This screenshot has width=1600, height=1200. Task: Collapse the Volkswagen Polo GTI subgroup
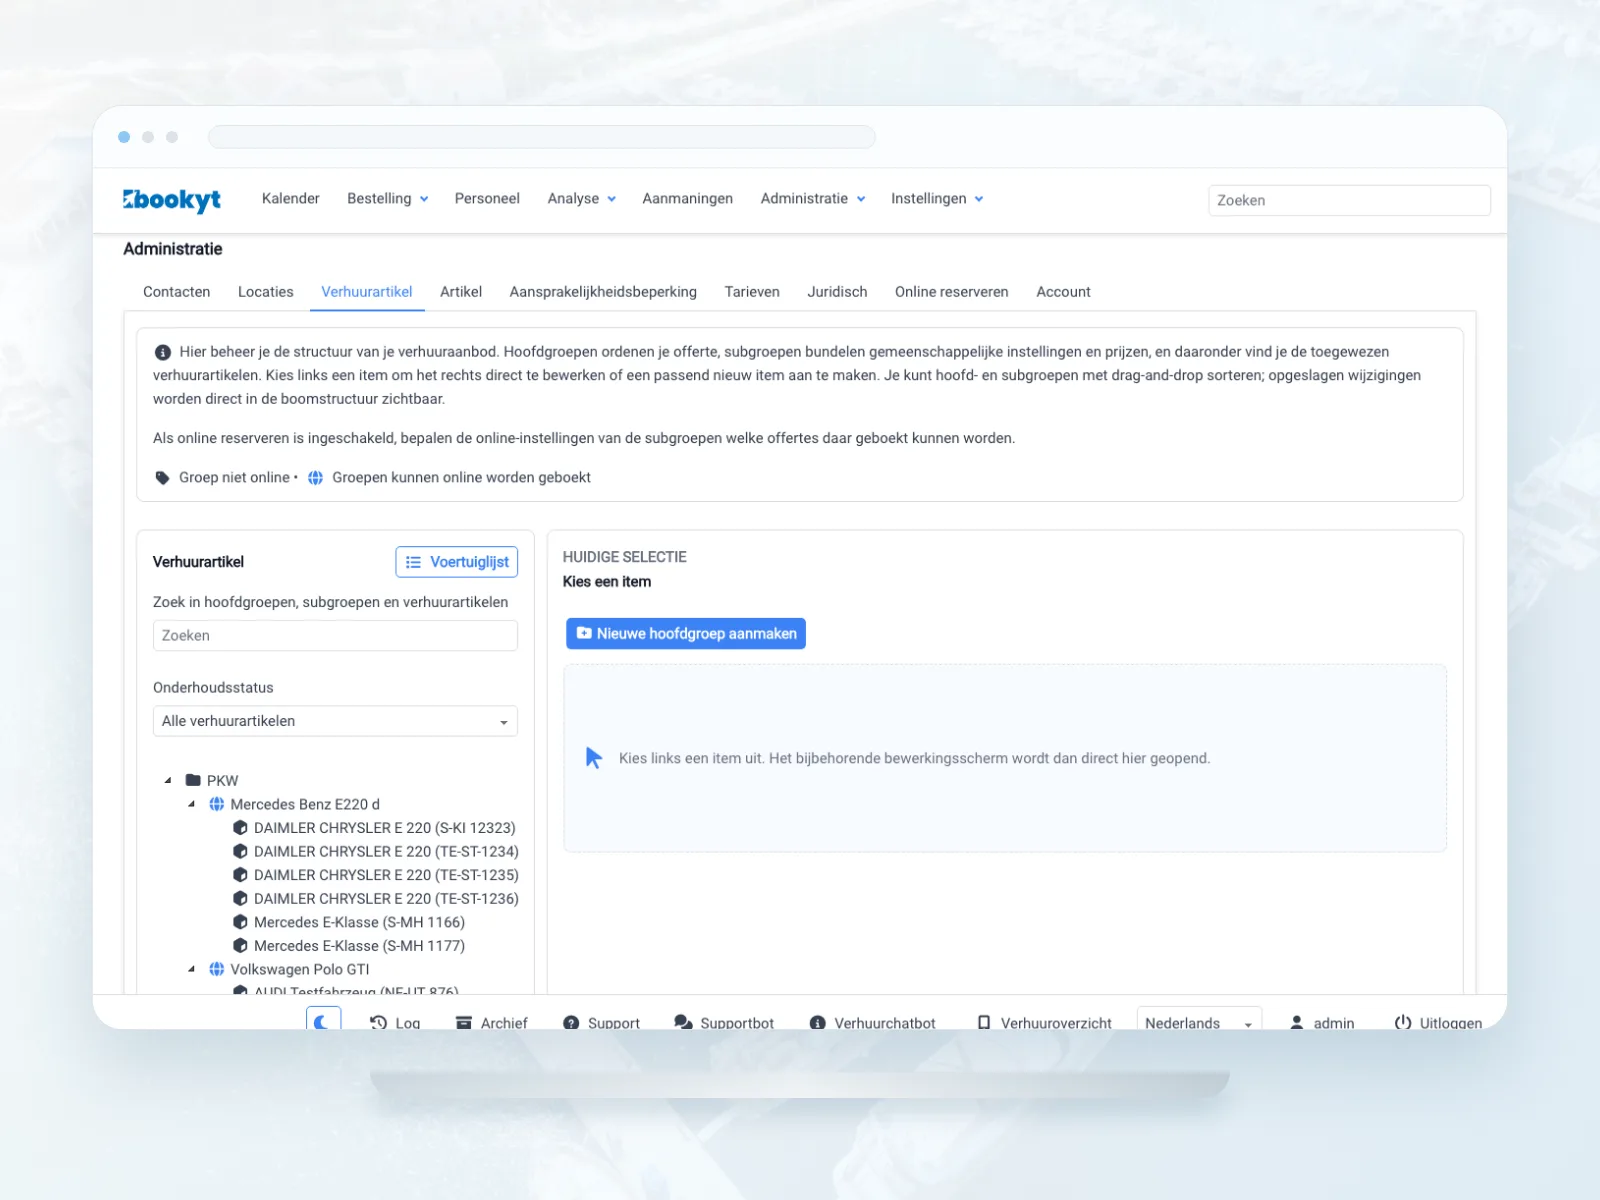click(x=192, y=969)
